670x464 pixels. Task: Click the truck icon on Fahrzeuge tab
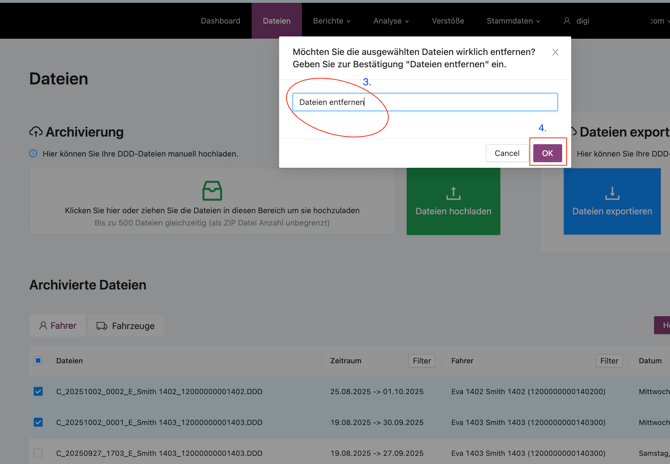[x=102, y=326]
